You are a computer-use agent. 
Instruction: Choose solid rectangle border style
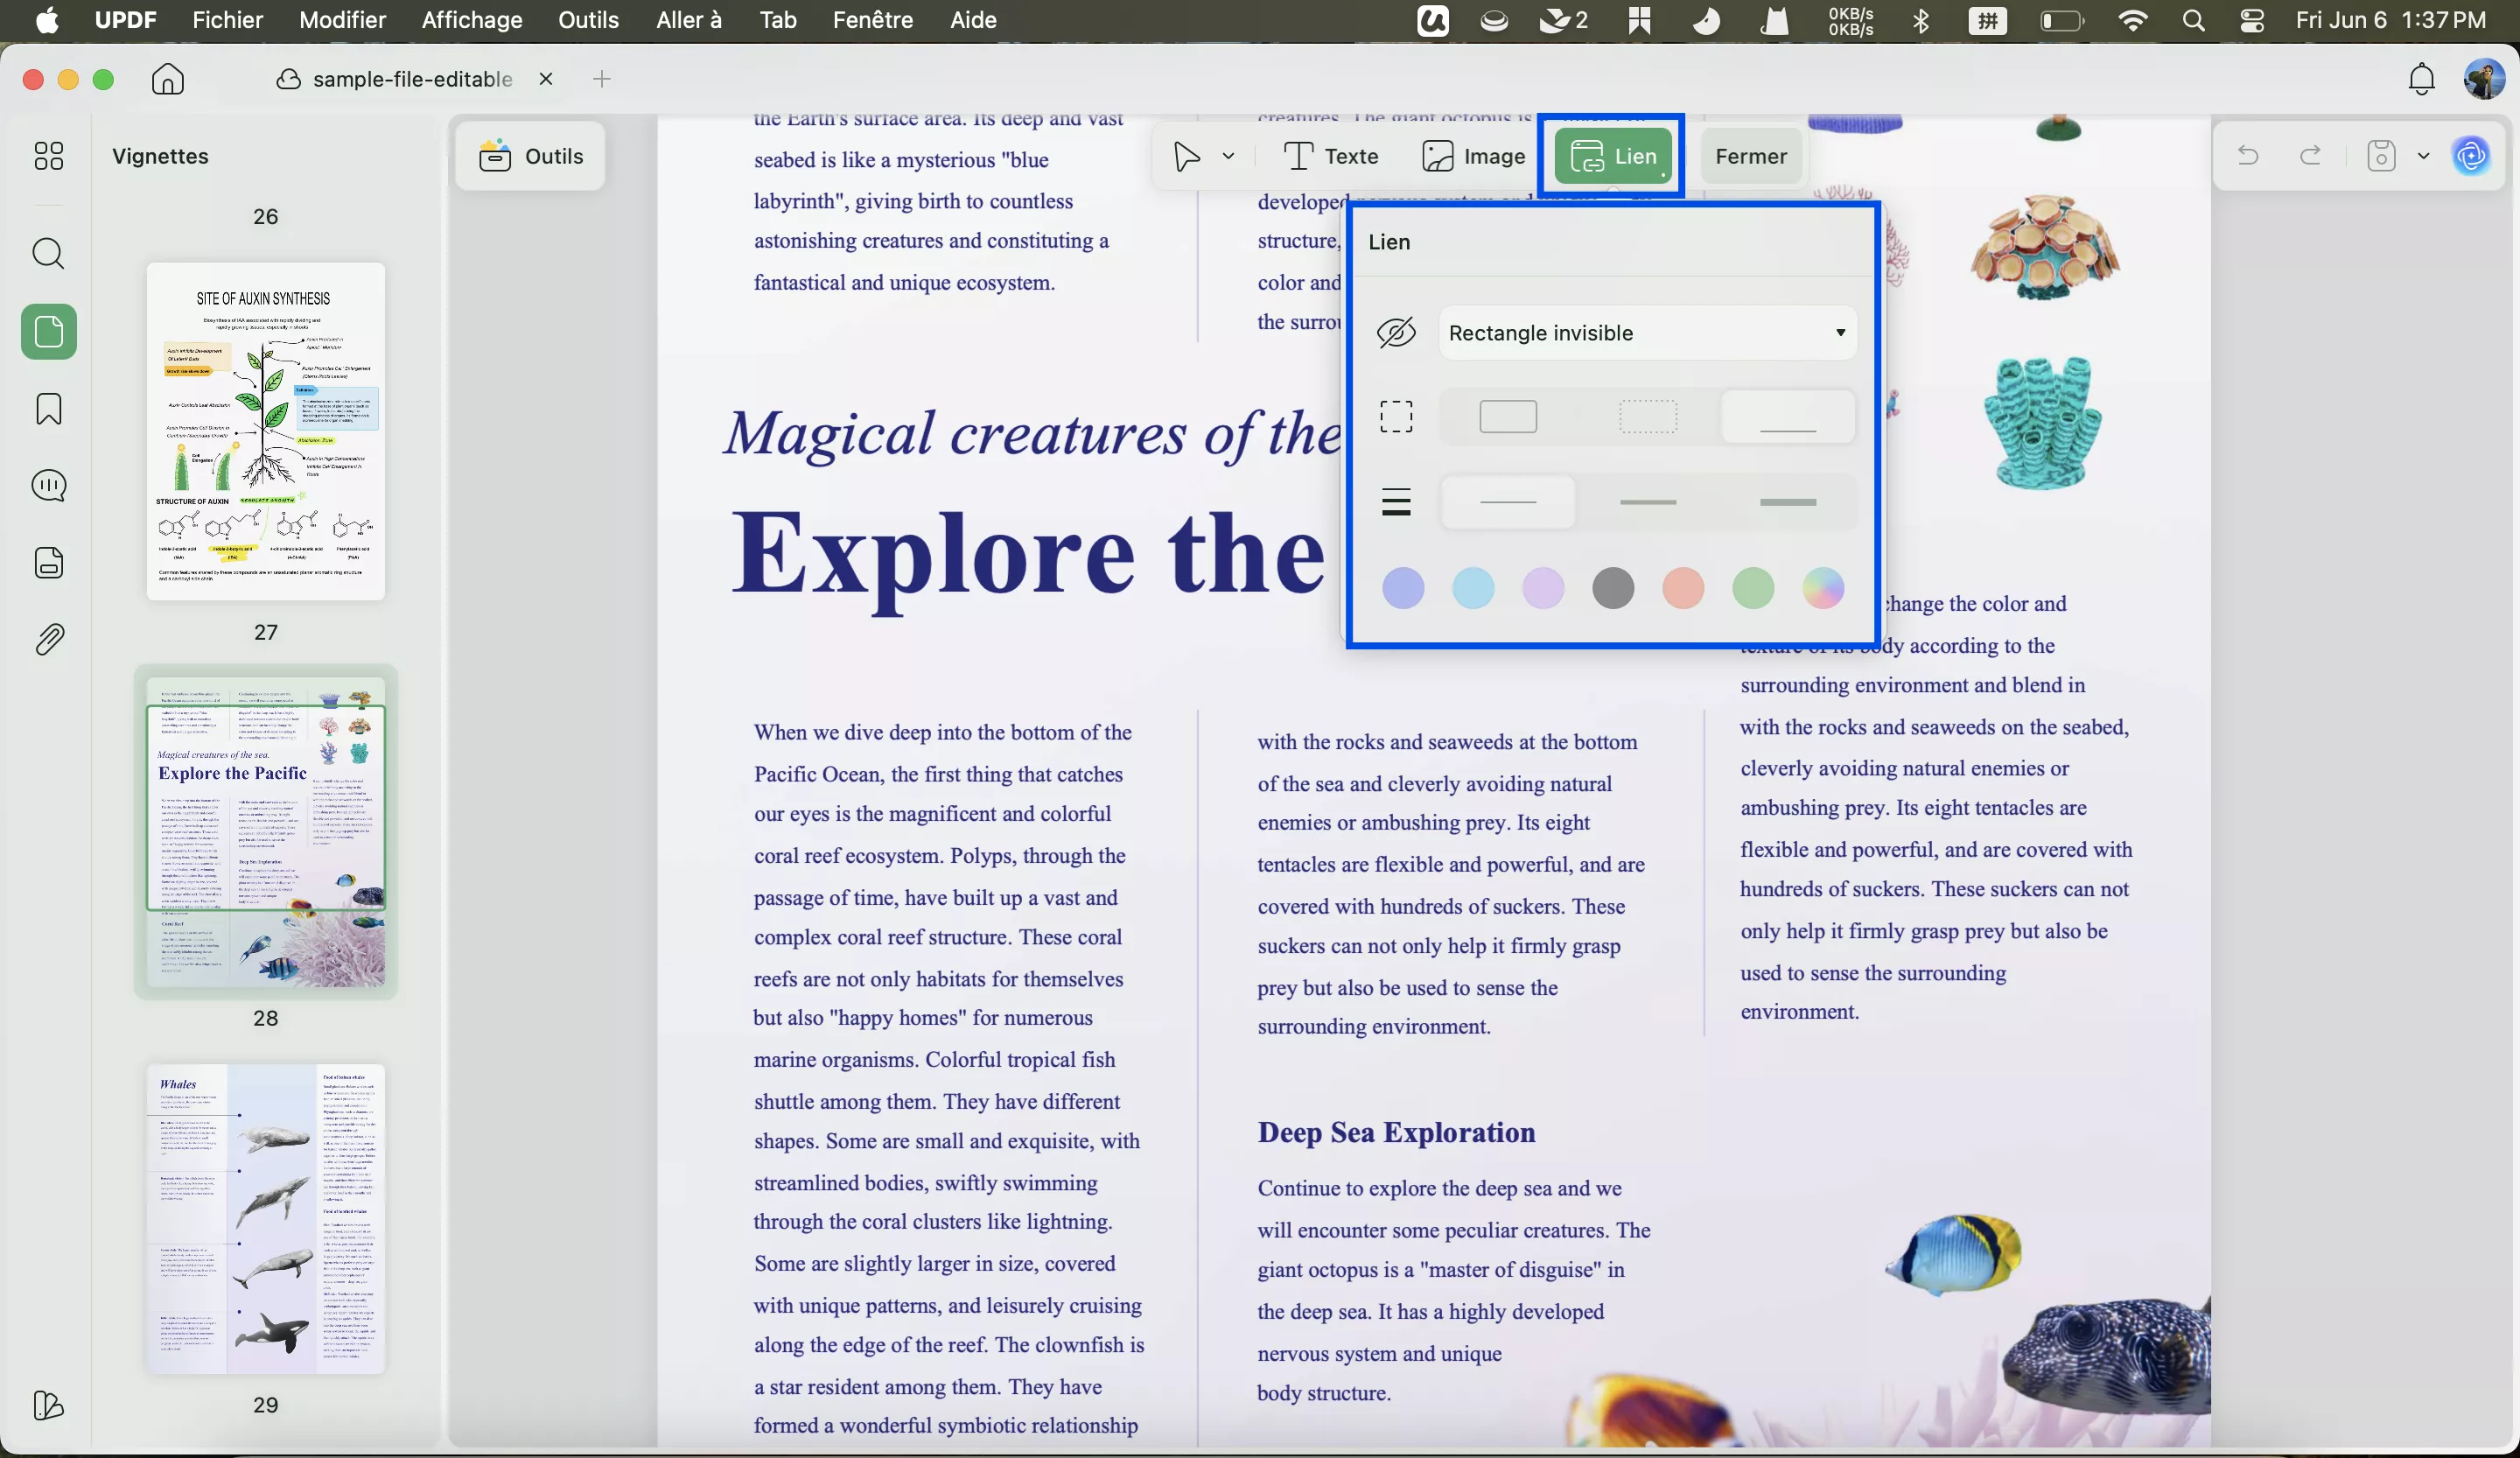coord(1508,417)
